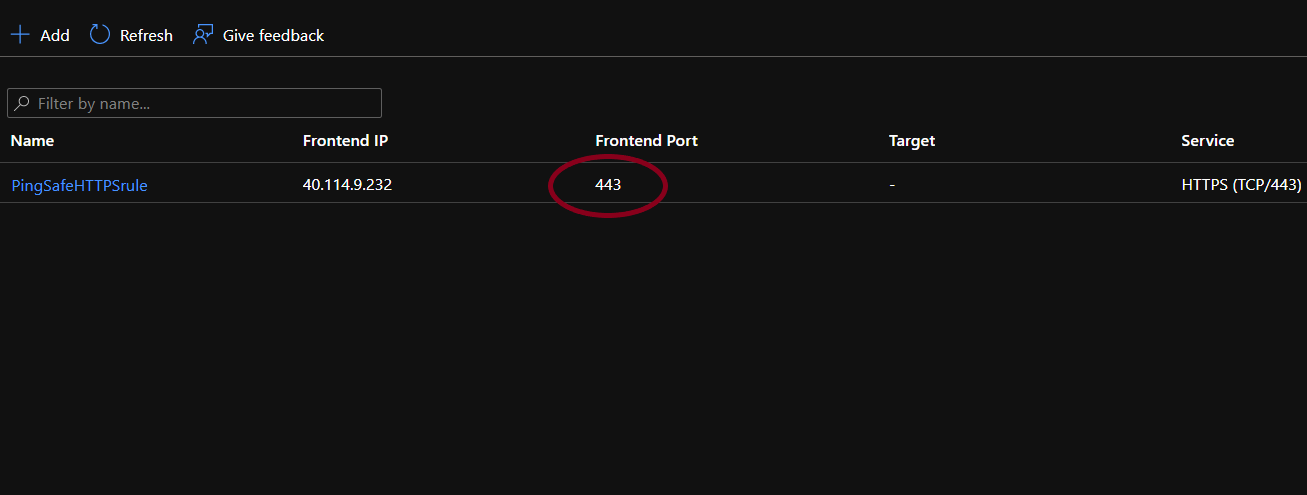Click the empty gap between rule name and IP

click(x=225, y=185)
